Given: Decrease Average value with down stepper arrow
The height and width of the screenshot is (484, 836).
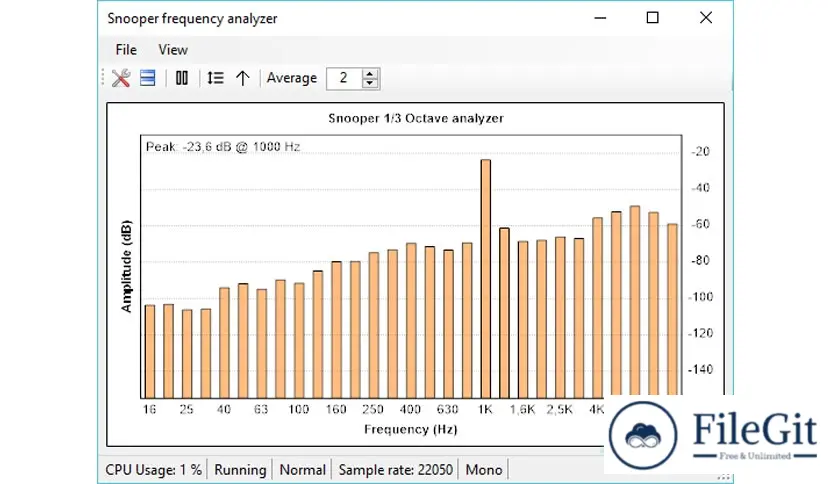Looking at the screenshot, I should coord(369,83).
